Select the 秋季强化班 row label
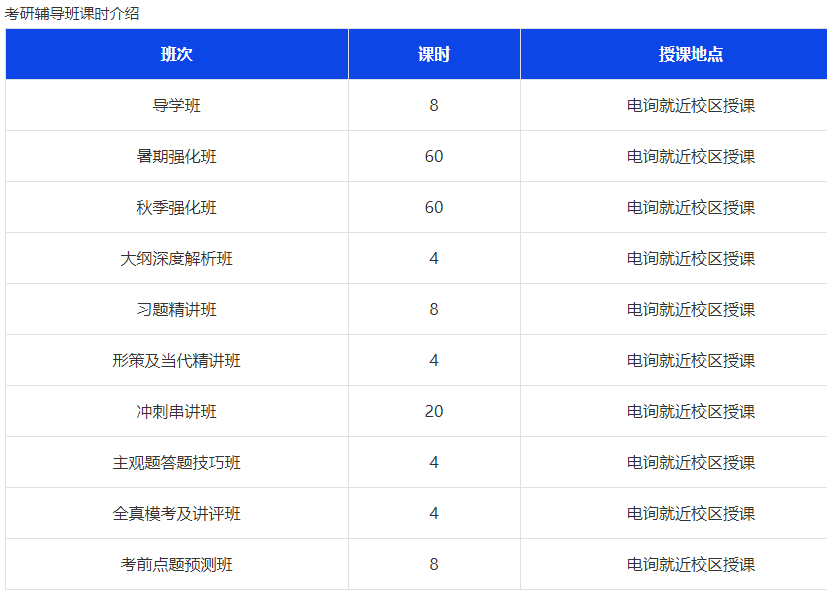The image size is (827, 605). tap(175, 207)
